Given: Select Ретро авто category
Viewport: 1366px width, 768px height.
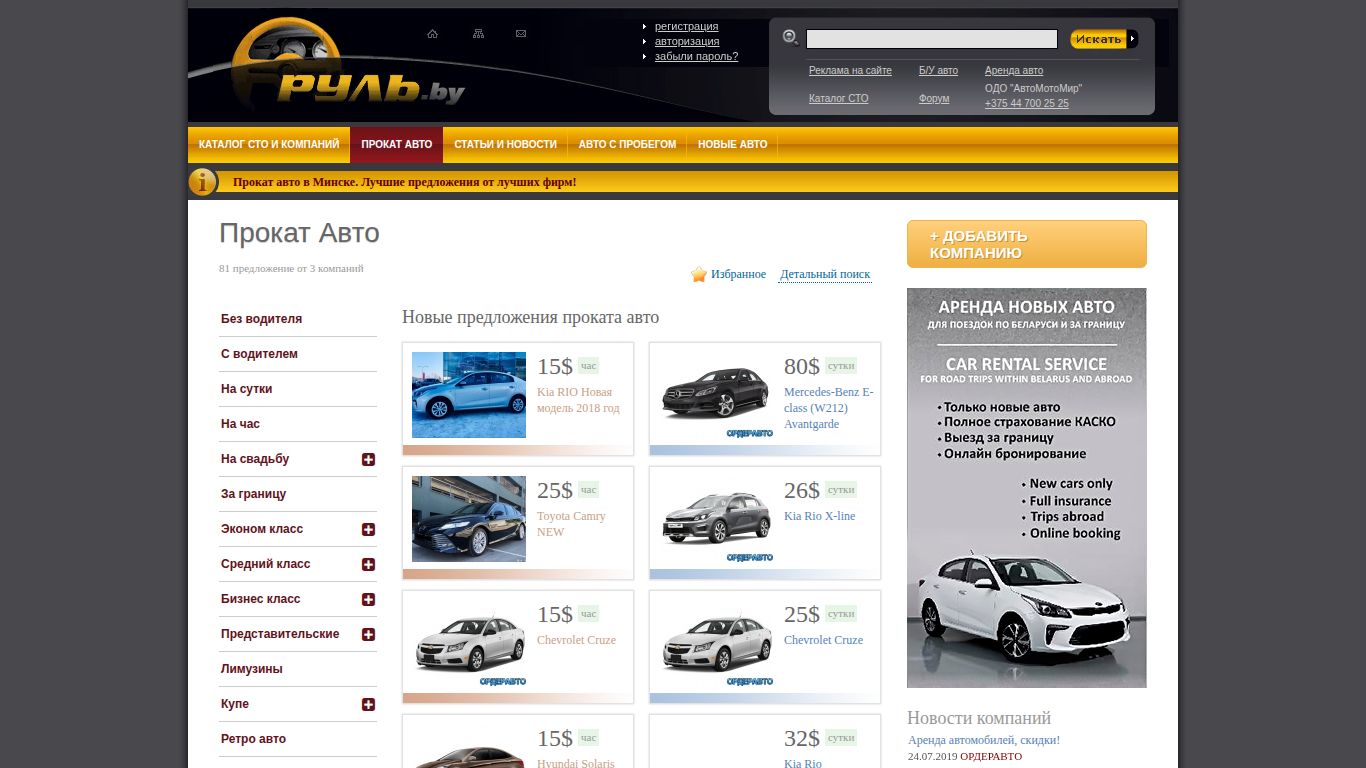Looking at the screenshot, I should 253,739.
